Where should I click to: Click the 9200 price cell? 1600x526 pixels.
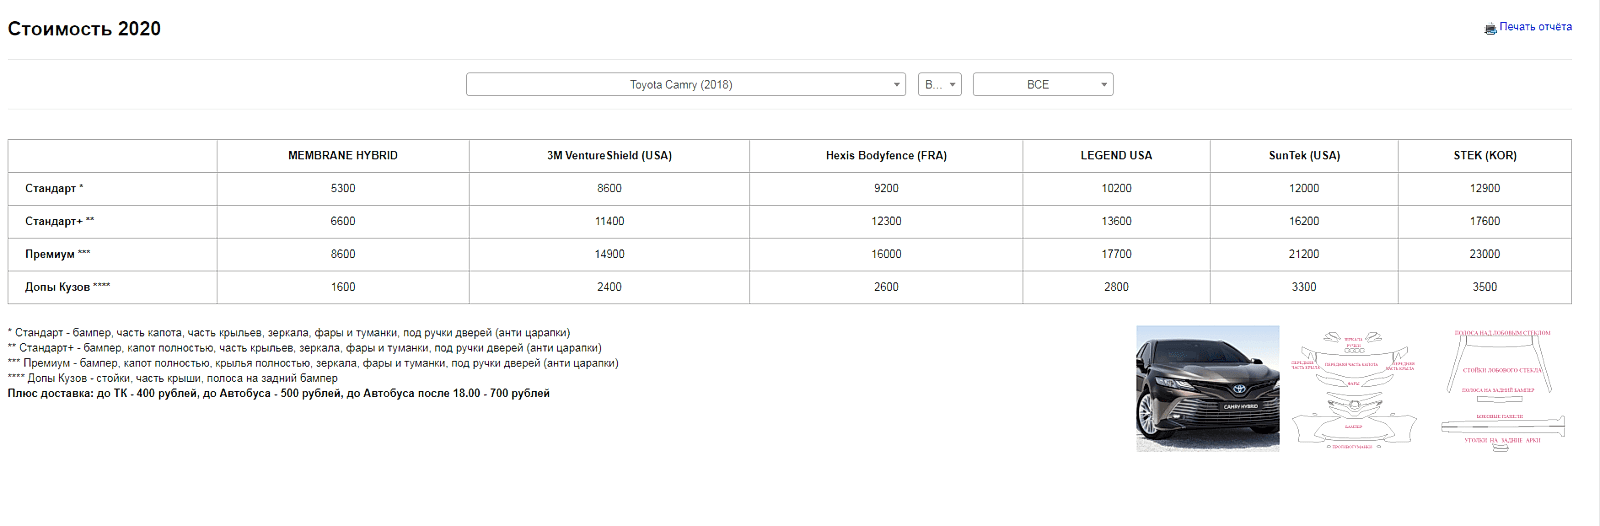[886, 189]
